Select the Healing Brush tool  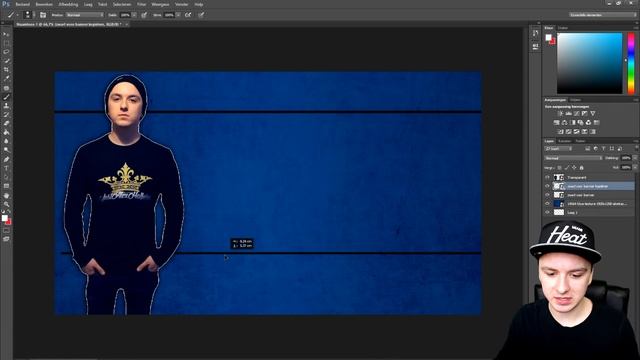(6, 88)
